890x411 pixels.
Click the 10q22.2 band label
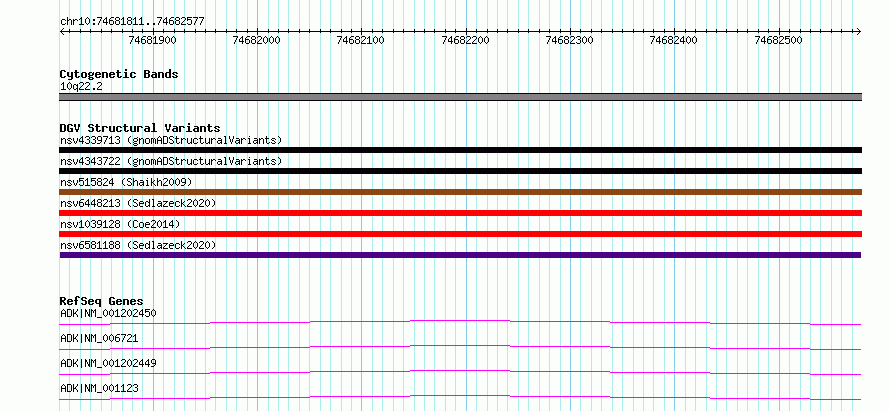(x=81, y=87)
